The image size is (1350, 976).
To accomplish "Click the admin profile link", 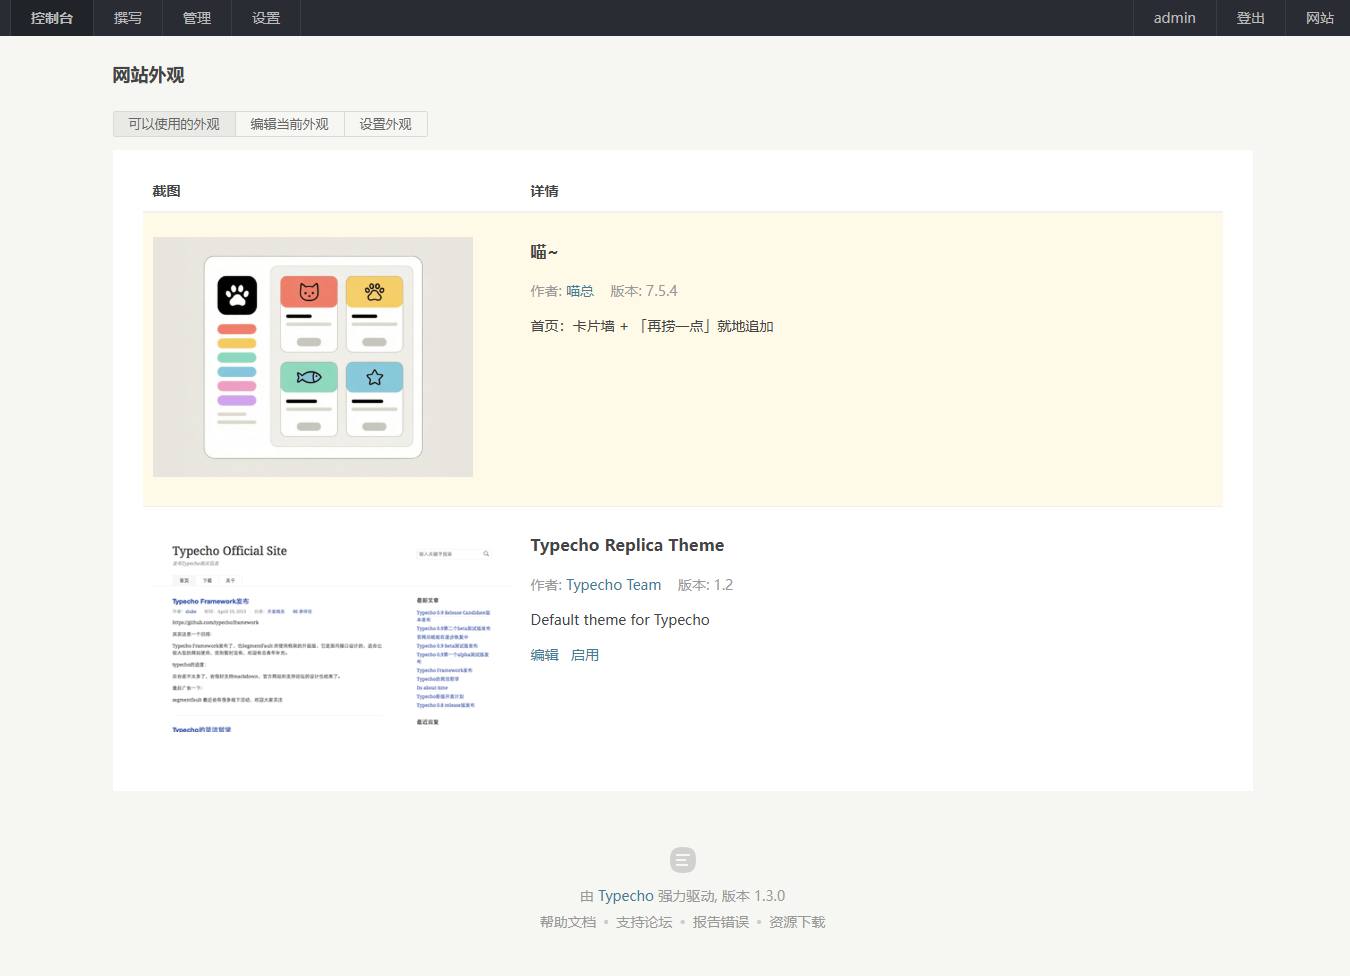I will 1174,18.
